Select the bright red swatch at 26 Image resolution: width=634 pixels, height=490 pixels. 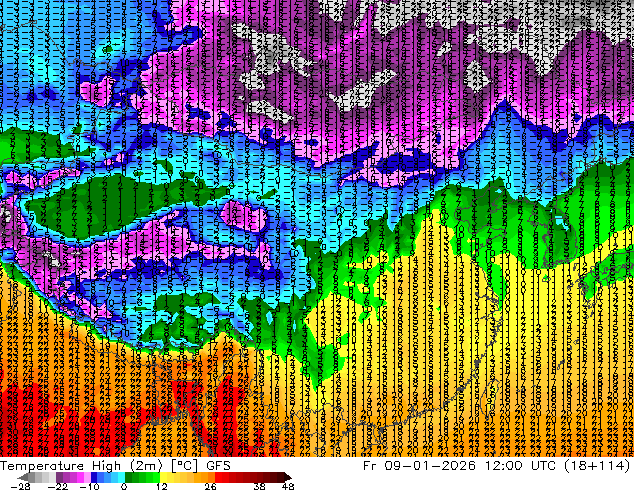pos(218,477)
